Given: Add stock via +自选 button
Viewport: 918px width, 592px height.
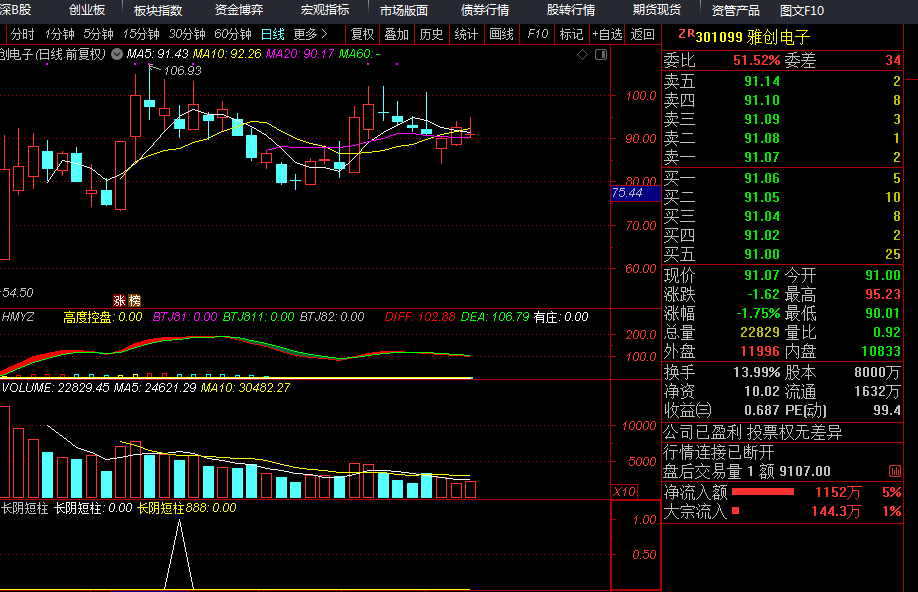Looking at the screenshot, I should pyautogui.click(x=607, y=35).
